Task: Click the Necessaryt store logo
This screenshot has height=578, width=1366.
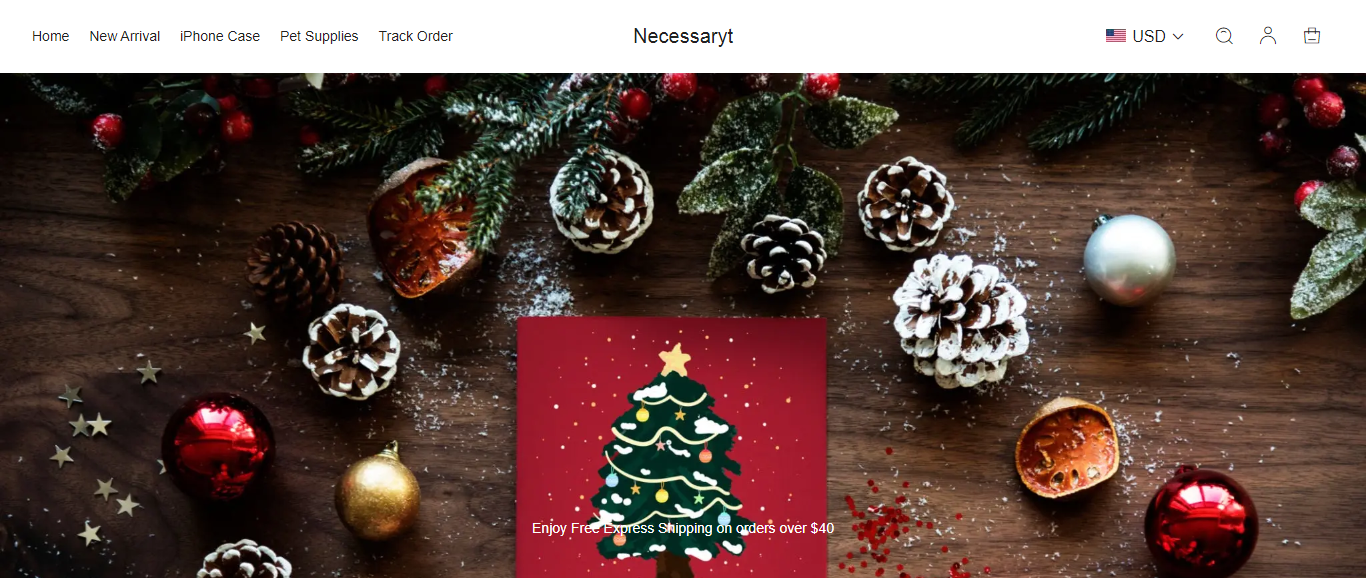Action: (683, 36)
